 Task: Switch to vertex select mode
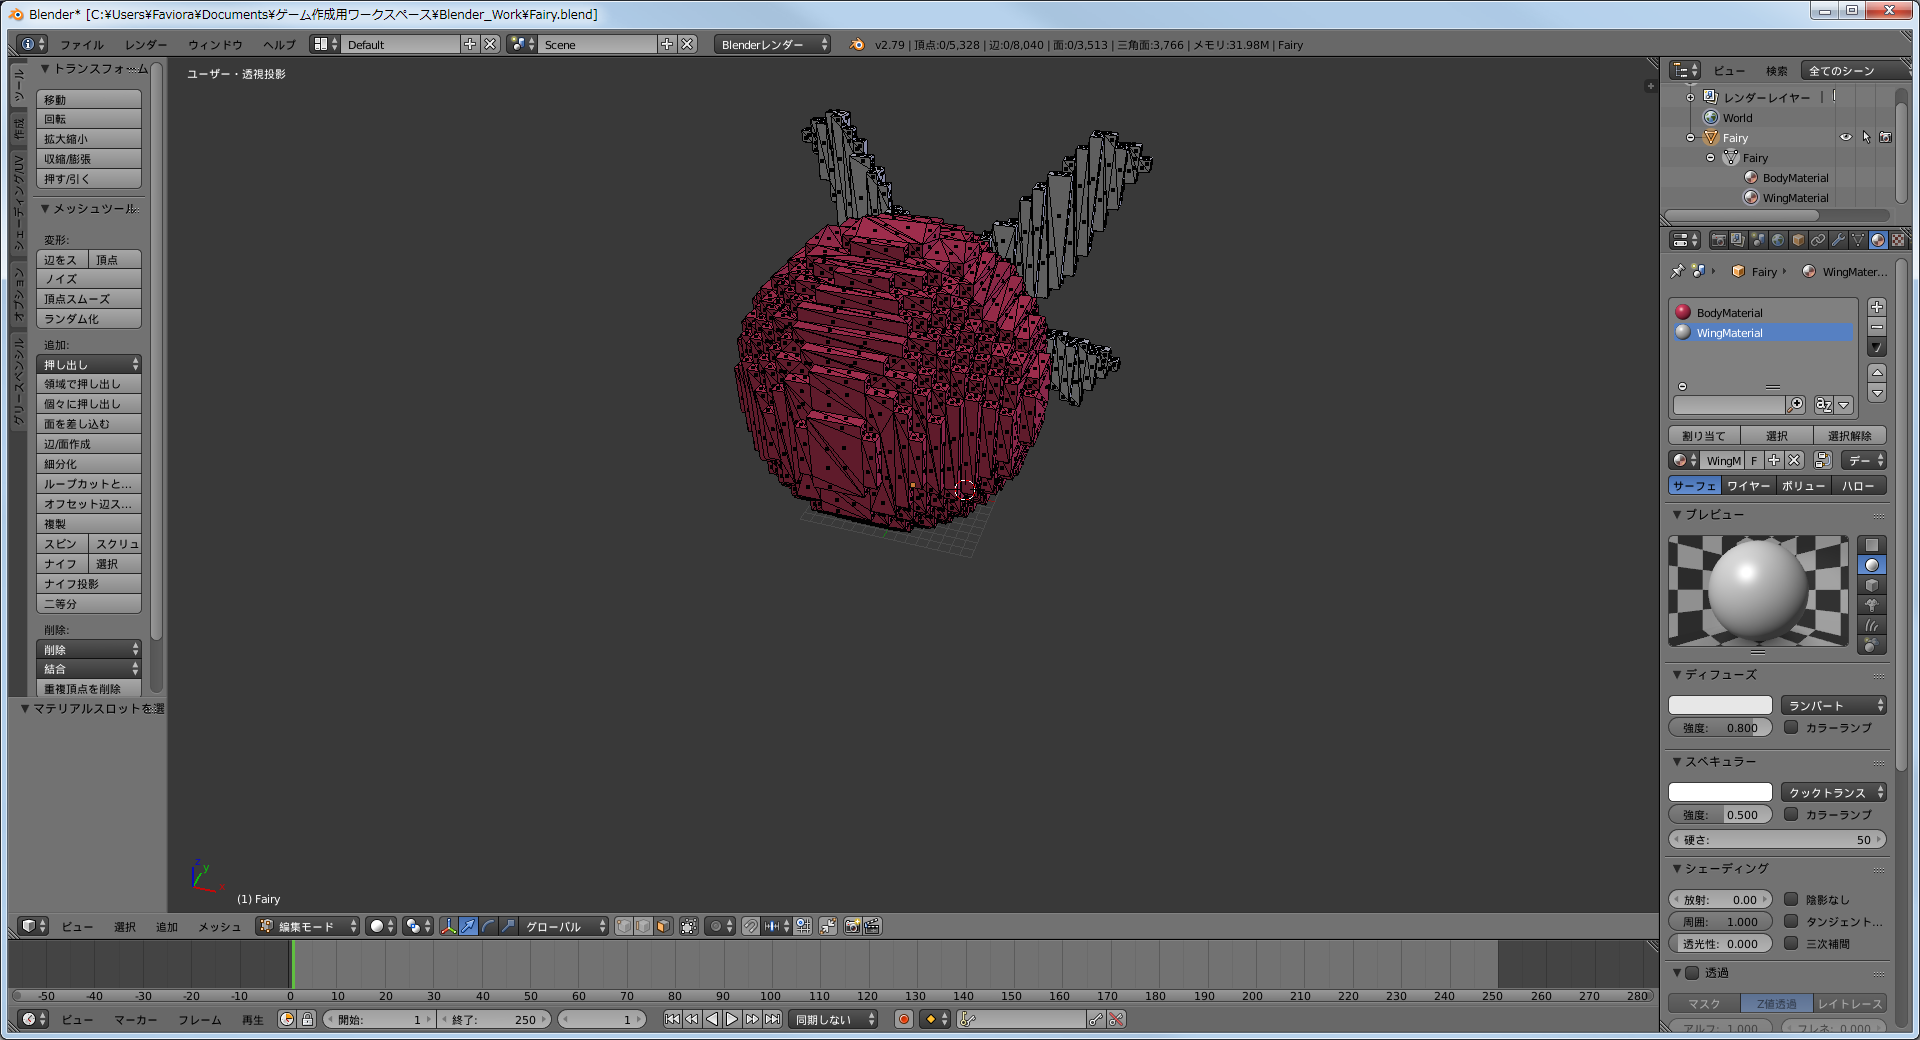pos(623,926)
